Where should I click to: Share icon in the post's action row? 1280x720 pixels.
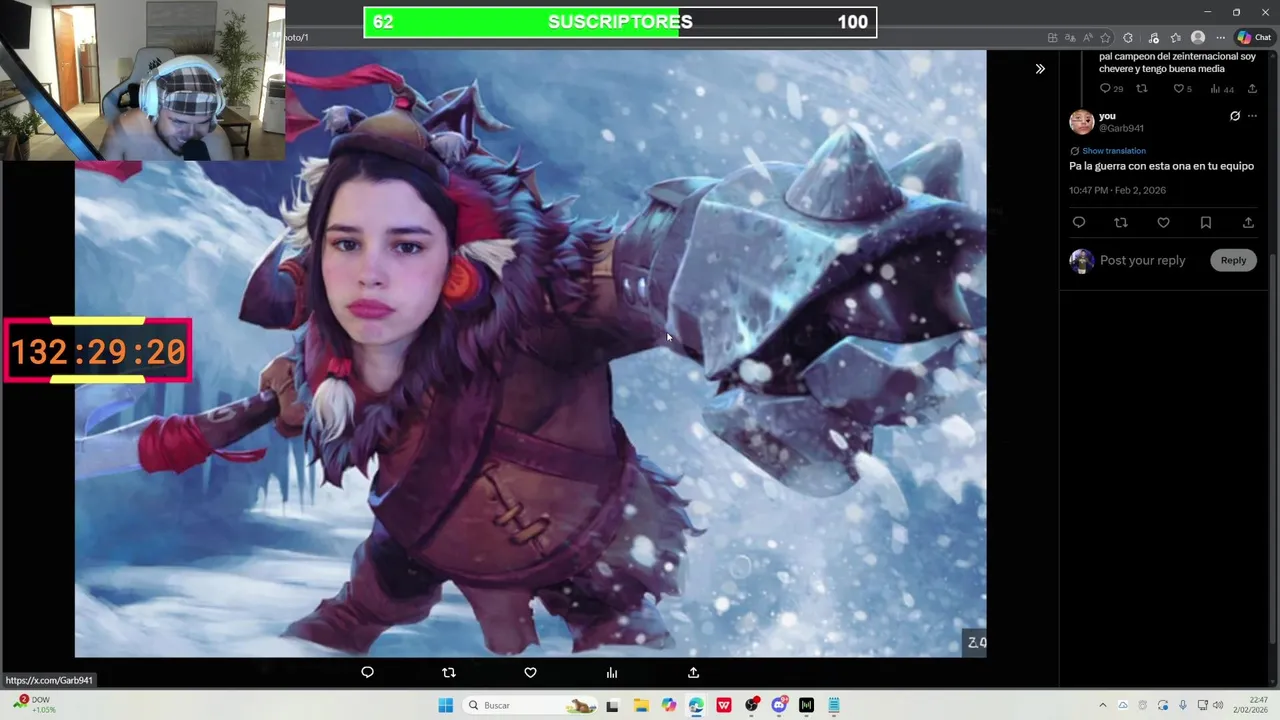coord(1248,223)
